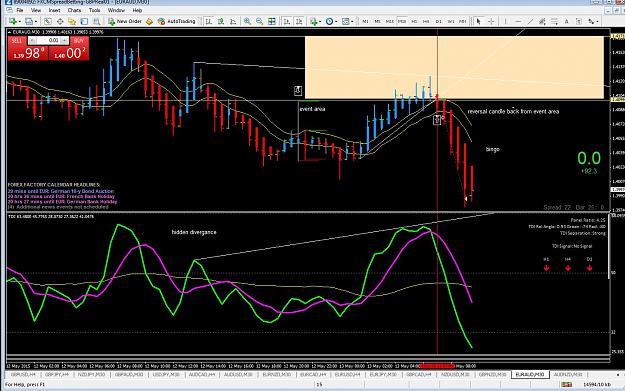Toggle Chart Shift icon
Viewport: 625px width, 391px height.
(299, 21)
